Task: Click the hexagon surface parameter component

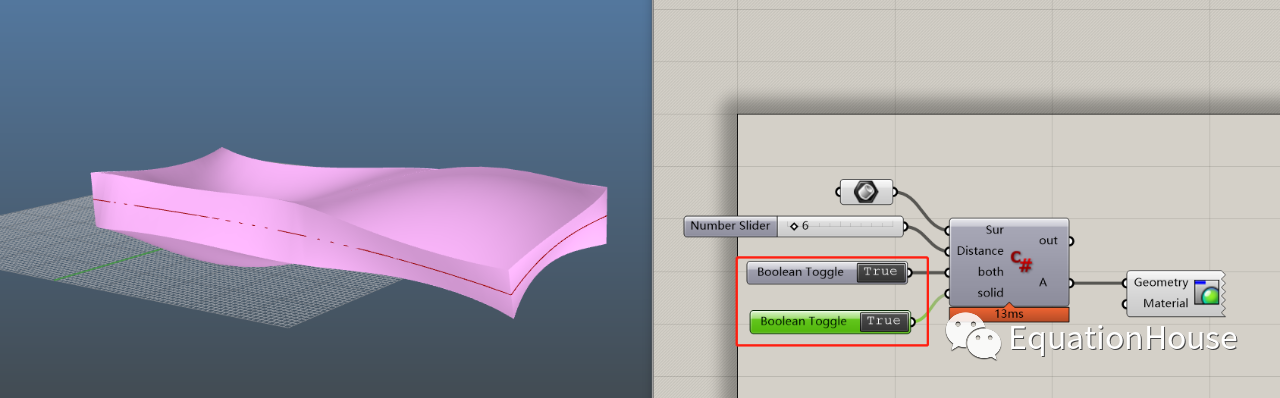Action: (866, 191)
